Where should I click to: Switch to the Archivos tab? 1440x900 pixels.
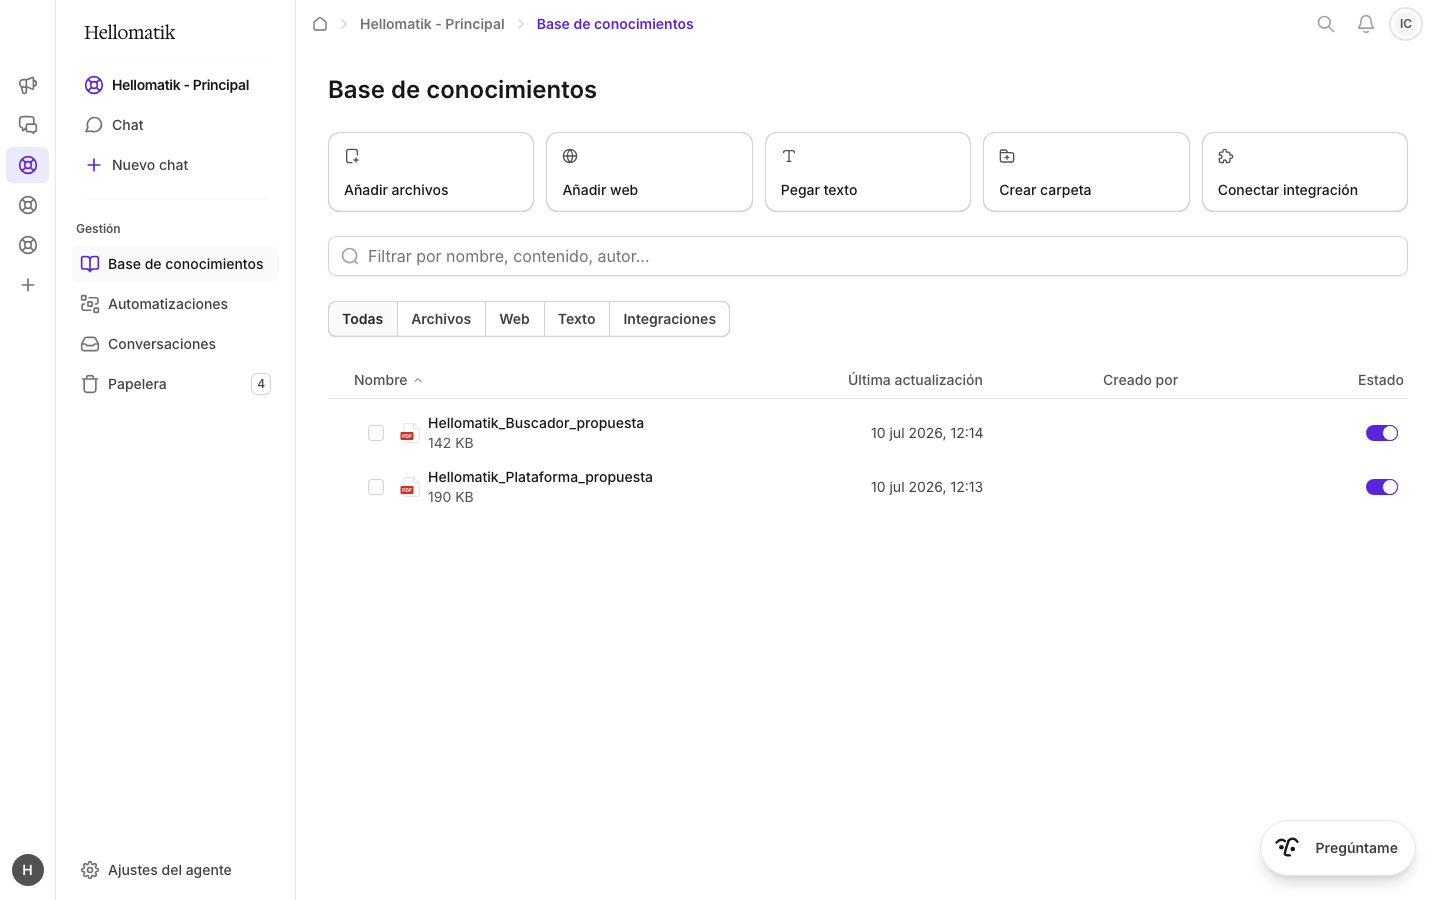click(441, 319)
